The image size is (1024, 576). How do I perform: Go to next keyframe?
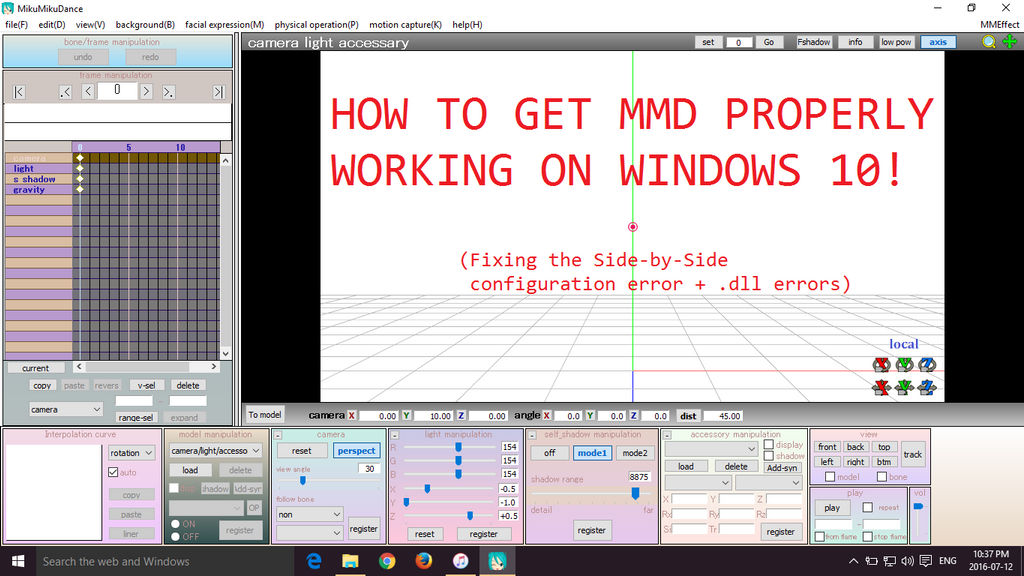tap(168, 92)
